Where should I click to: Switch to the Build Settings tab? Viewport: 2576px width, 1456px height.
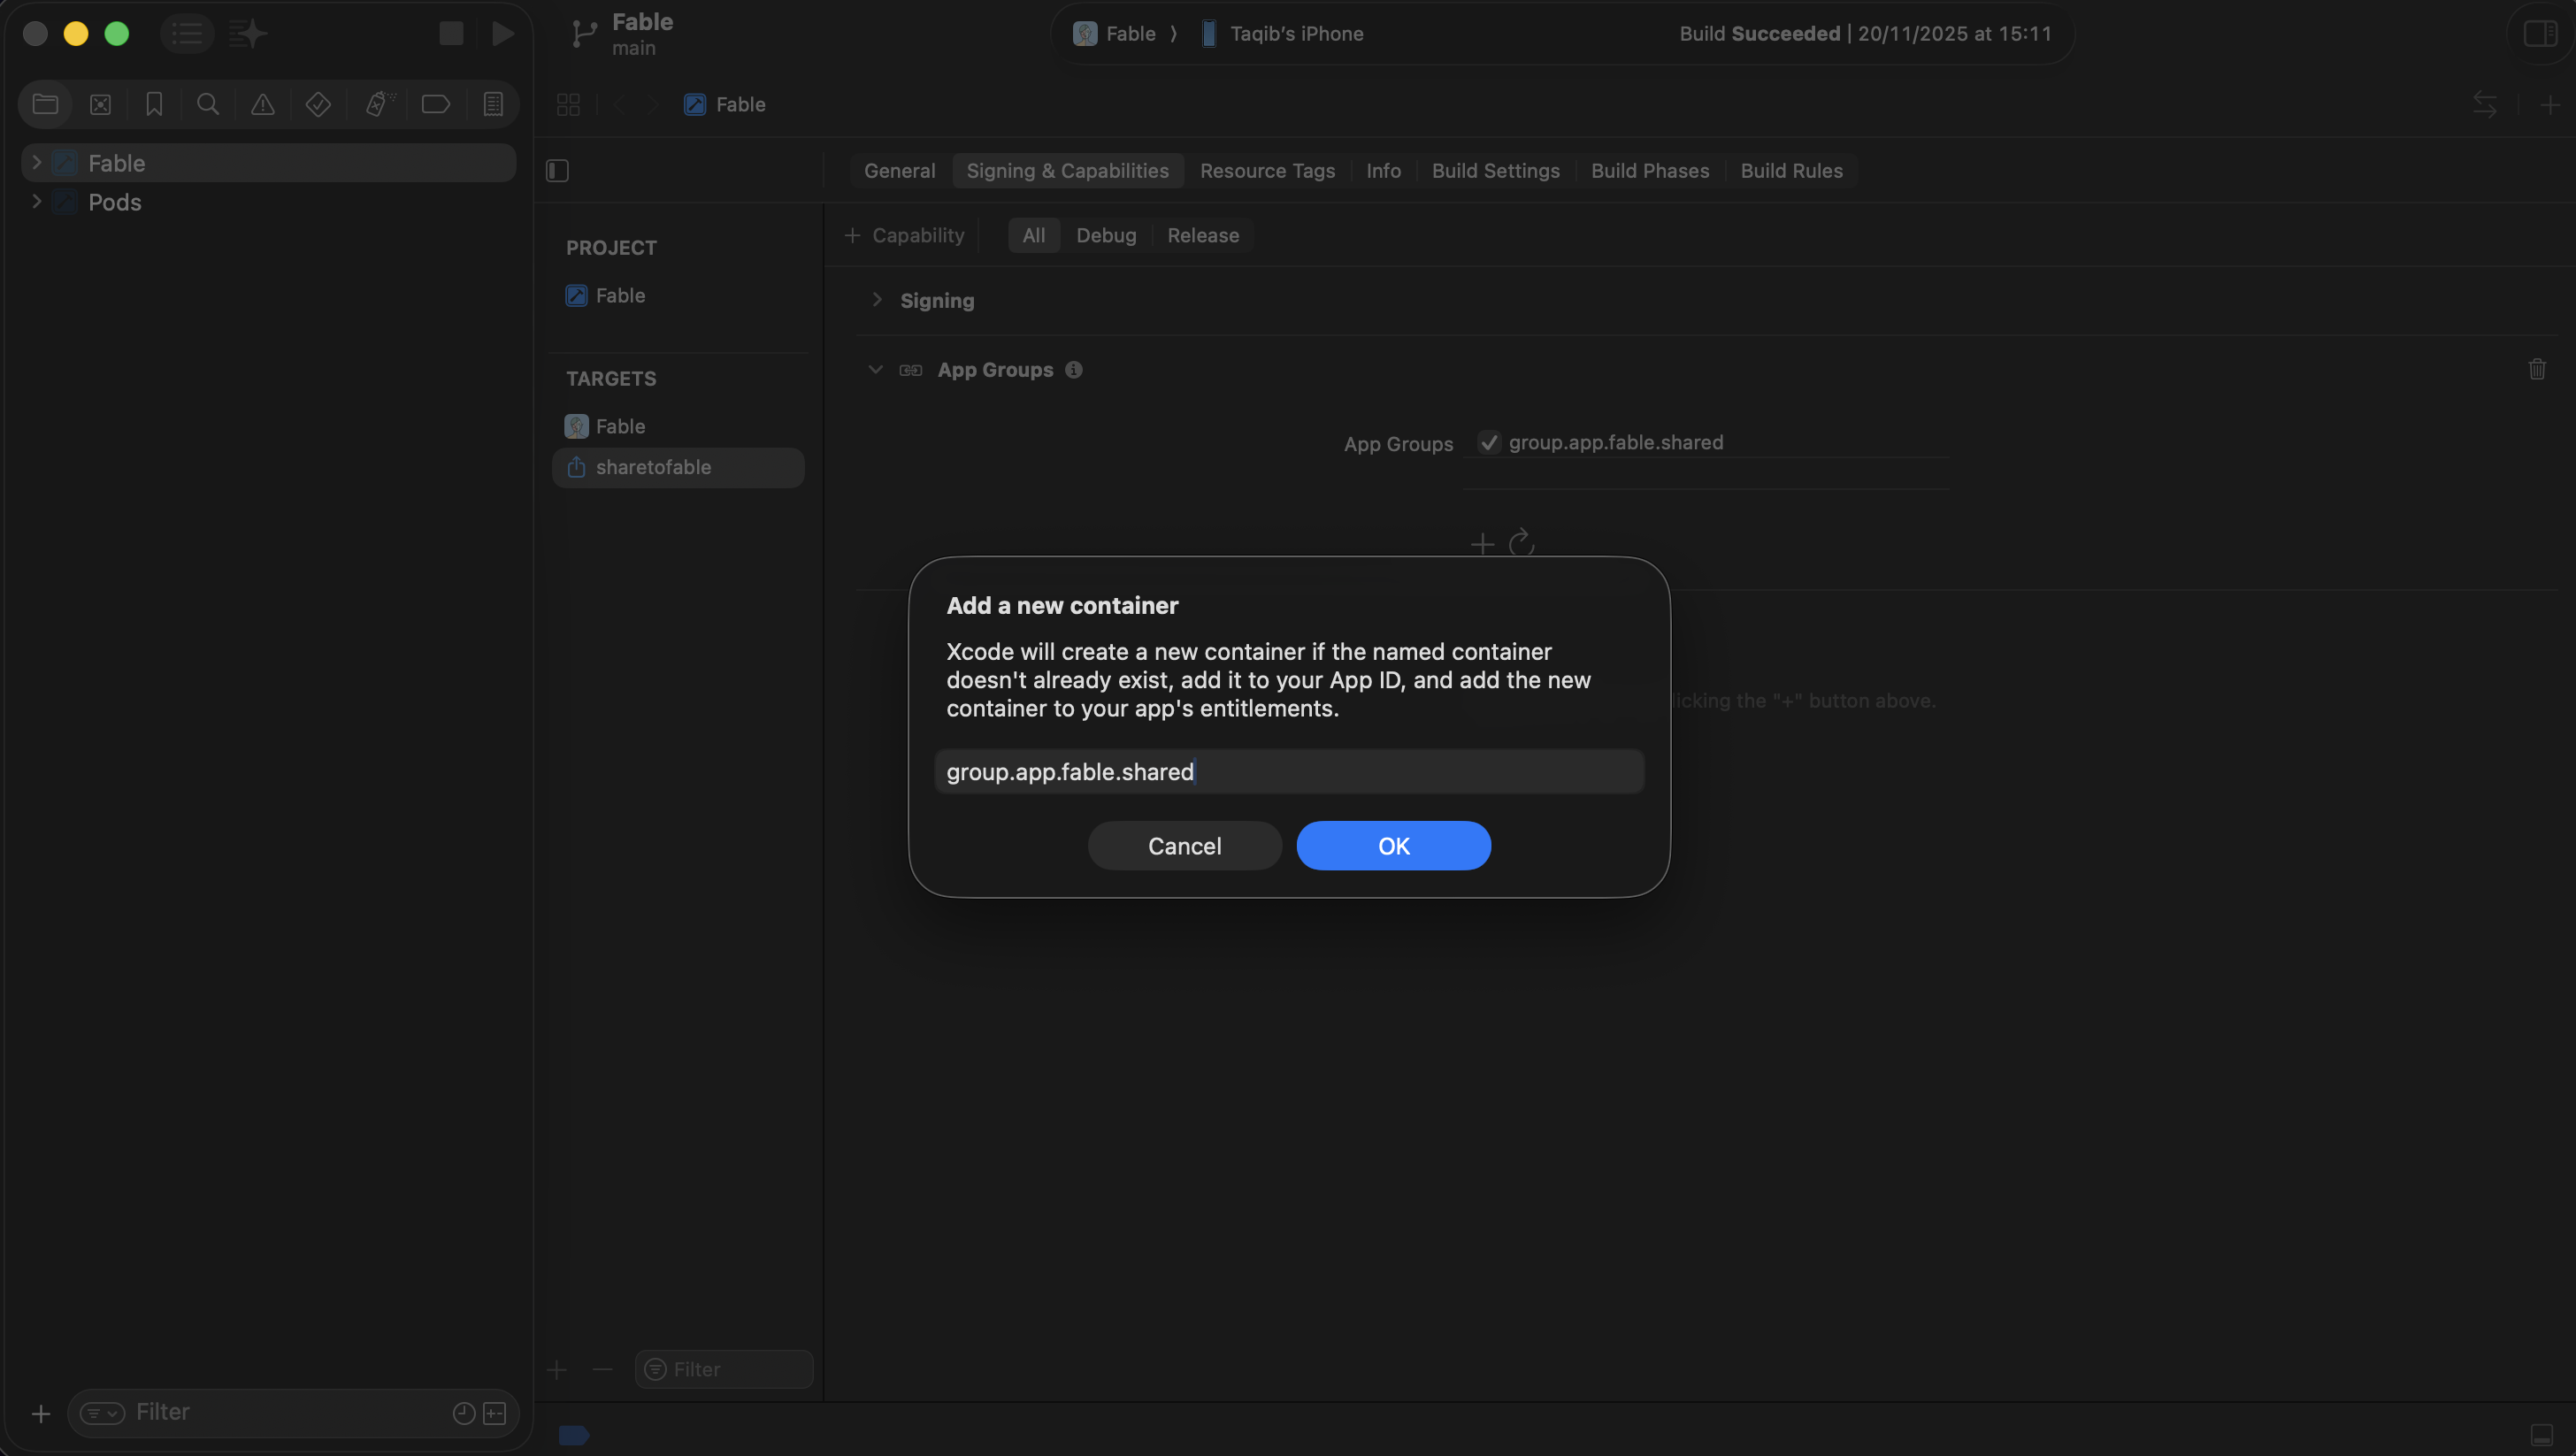point(1495,170)
